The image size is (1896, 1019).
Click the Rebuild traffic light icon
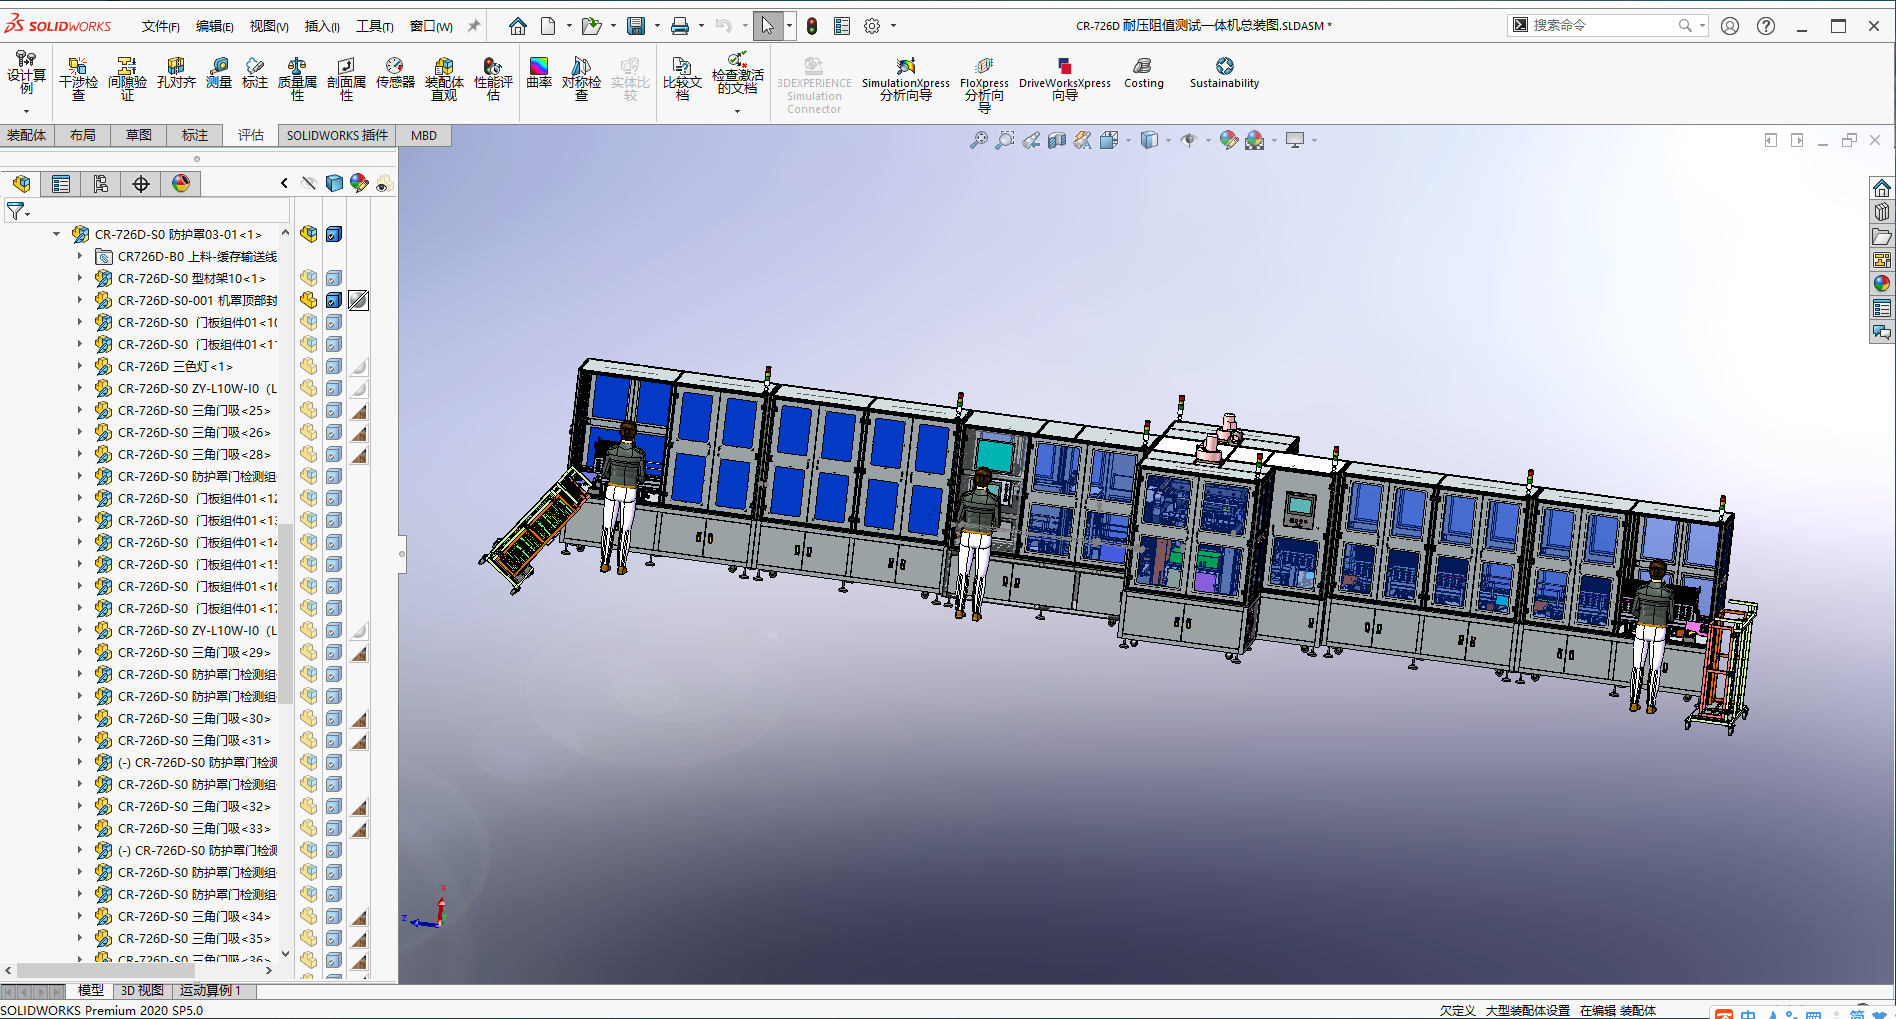(812, 26)
